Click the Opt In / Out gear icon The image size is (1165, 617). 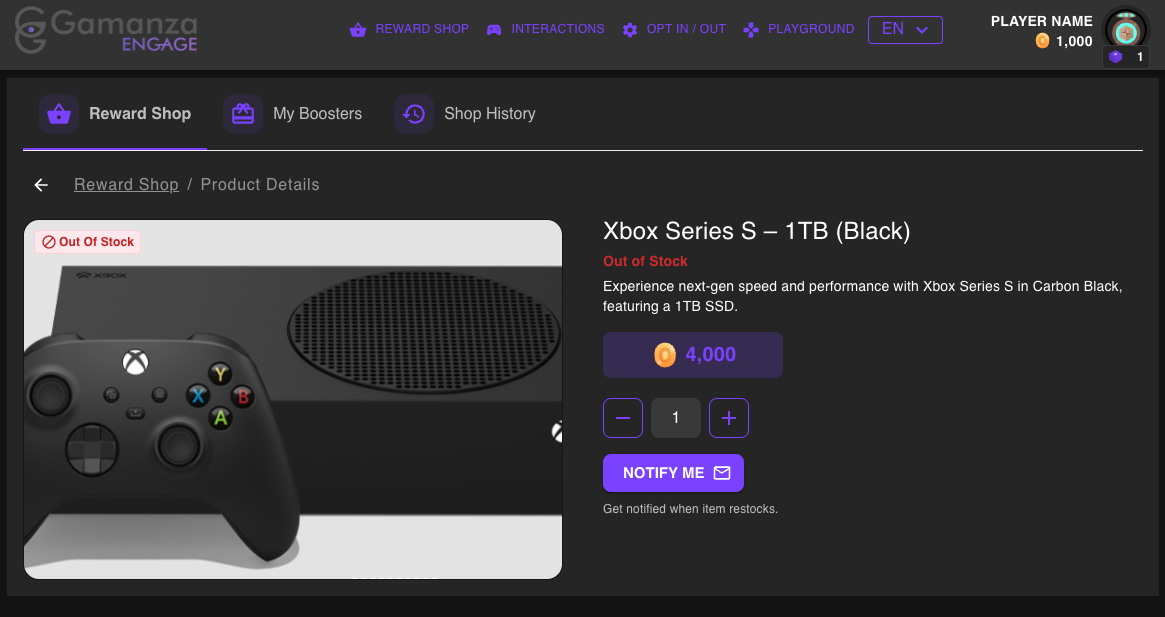point(630,30)
